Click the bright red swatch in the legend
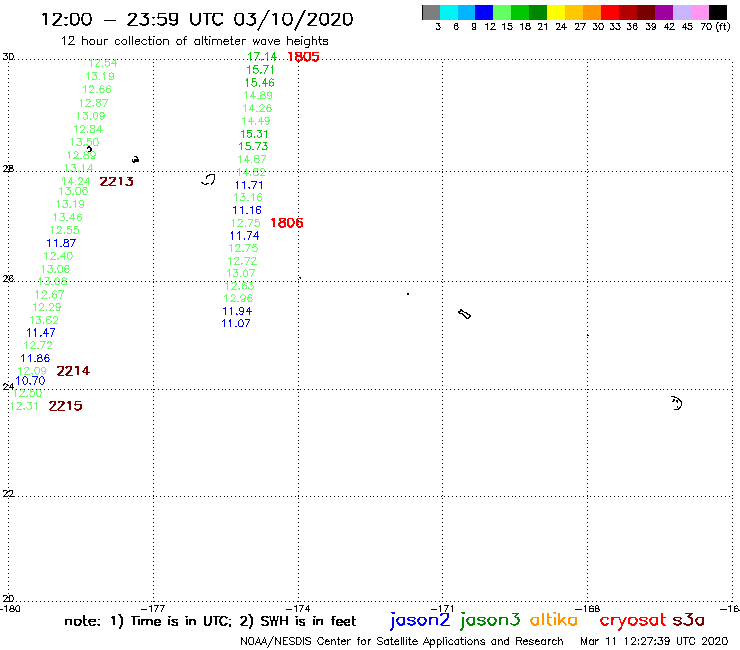740x650 pixels. click(610, 12)
